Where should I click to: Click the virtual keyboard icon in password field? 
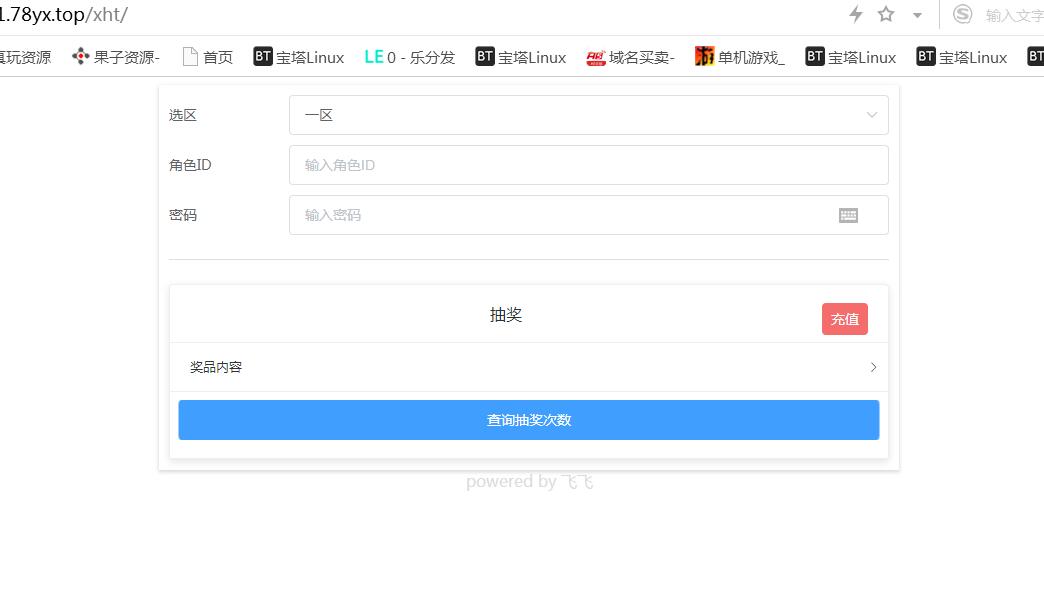click(848, 215)
